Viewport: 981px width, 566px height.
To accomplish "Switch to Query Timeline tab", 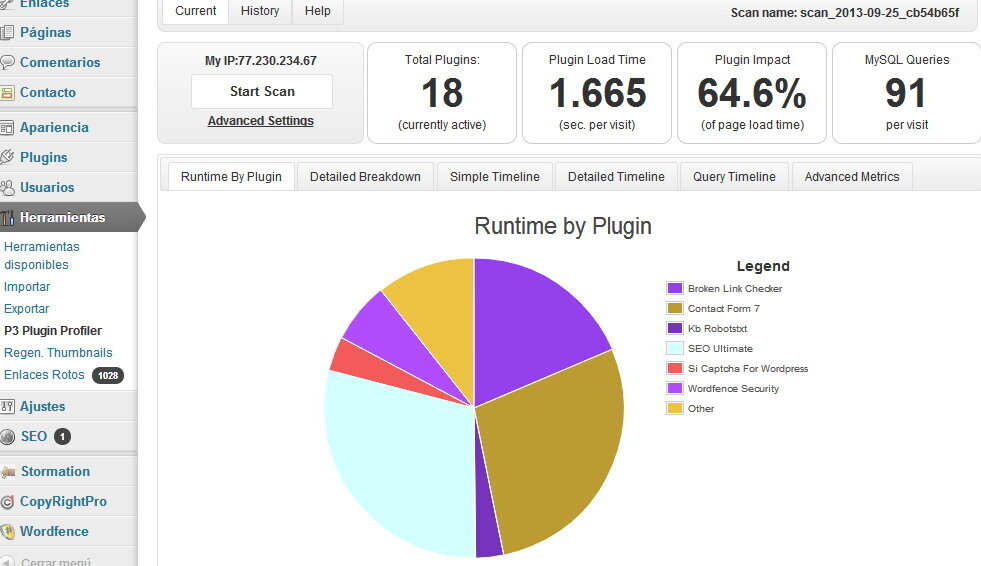I will [x=734, y=176].
